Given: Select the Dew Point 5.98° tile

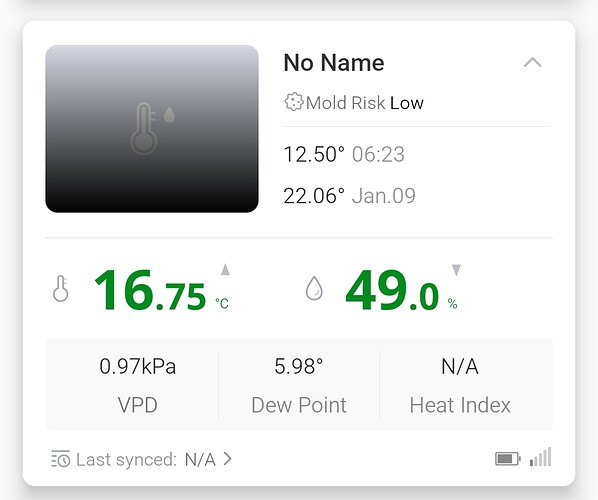Looking at the screenshot, I should coord(299,384).
